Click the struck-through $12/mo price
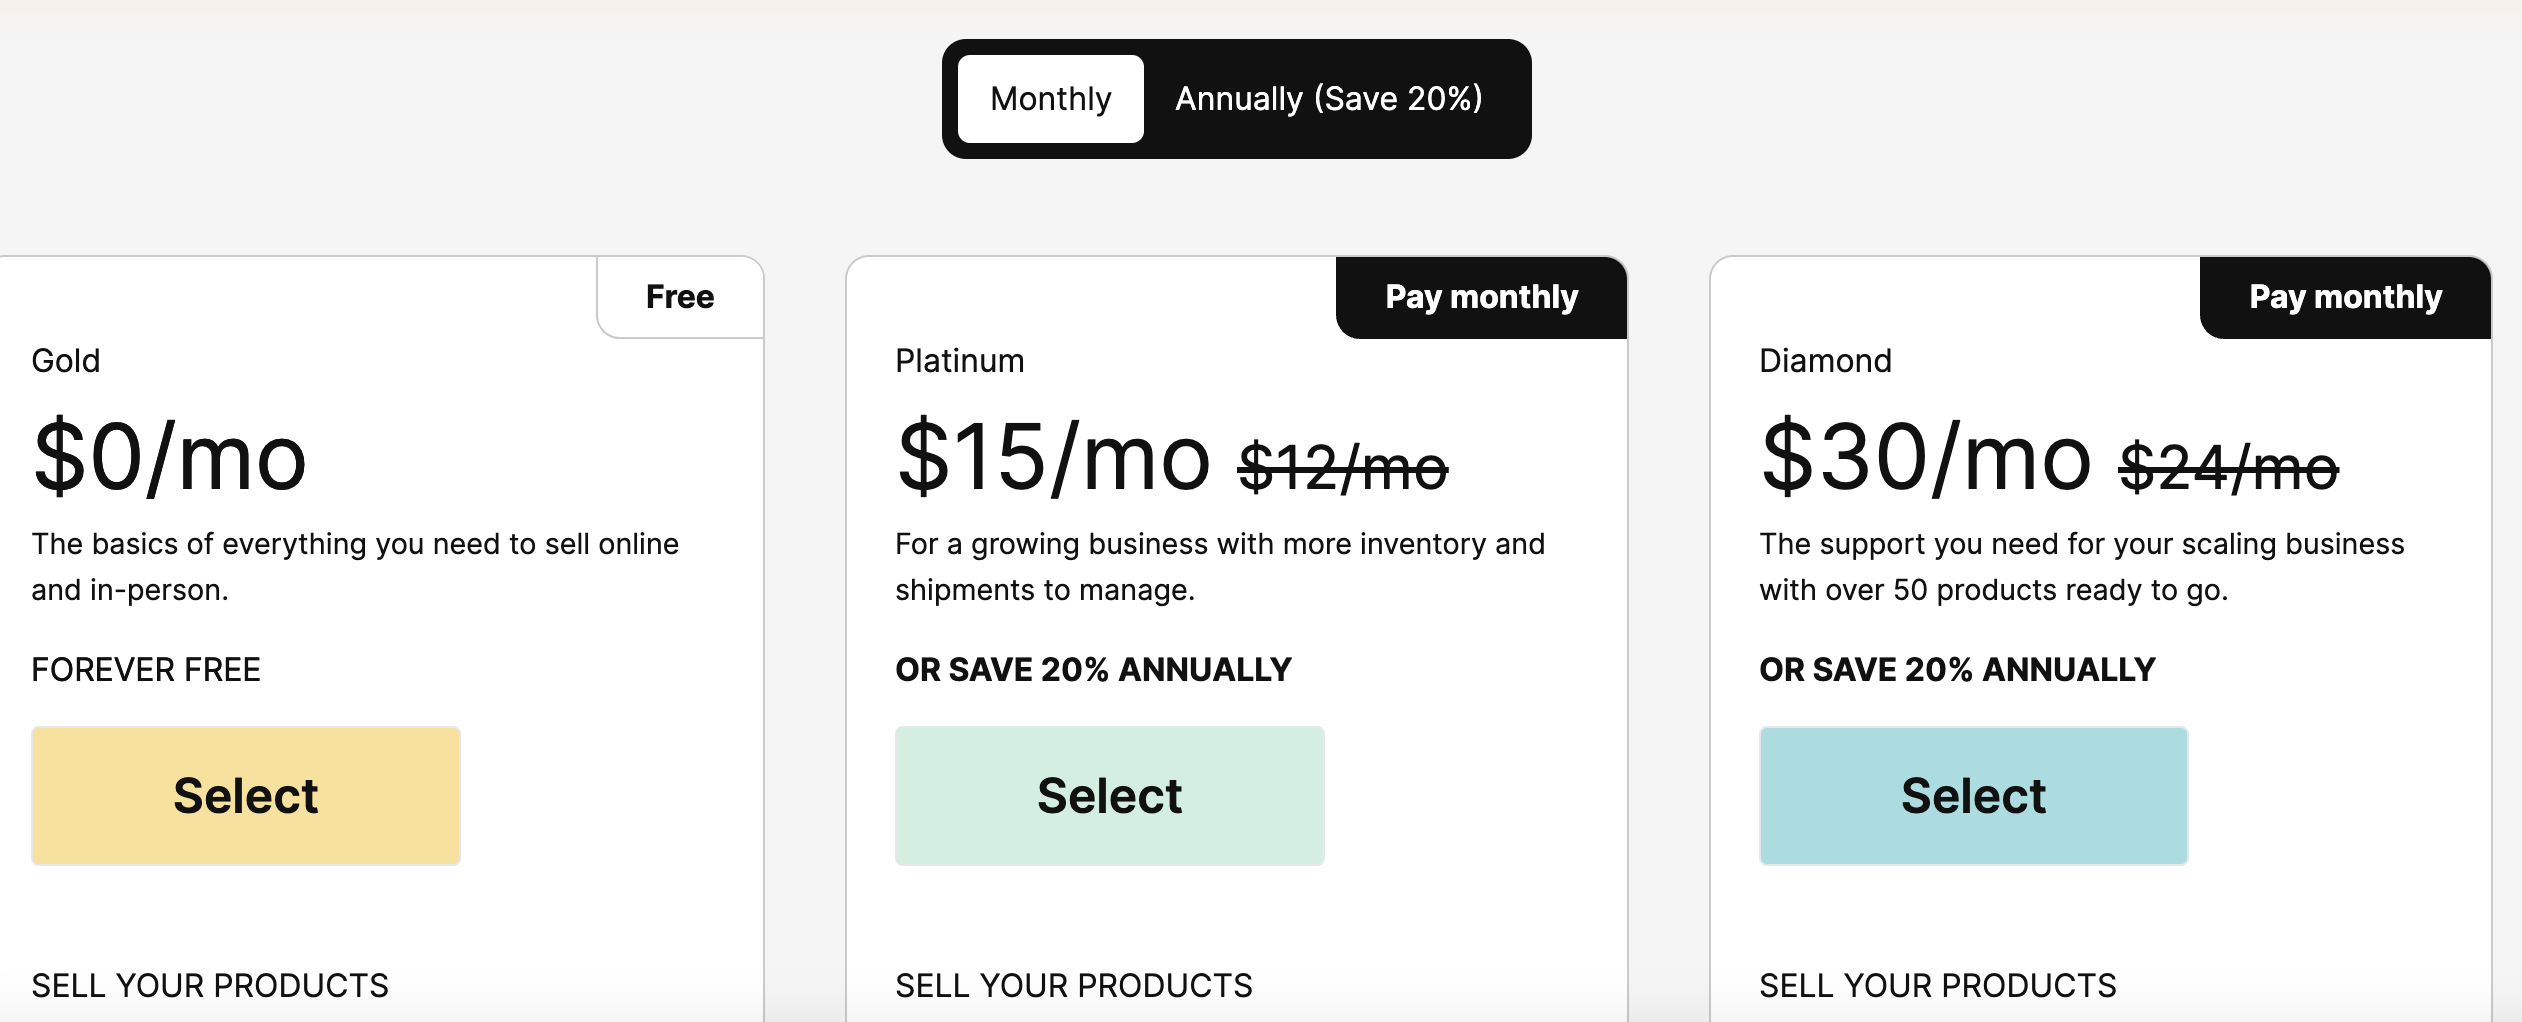The image size is (2522, 1022). click(1342, 468)
